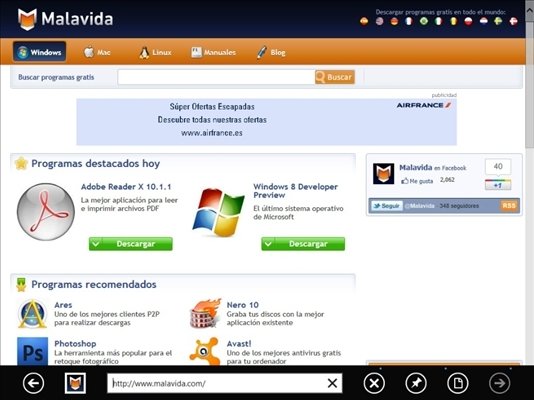Open the Adobe Reader X 10.1.1 link
The height and width of the screenshot is (400, 534).
click(126, 187)
